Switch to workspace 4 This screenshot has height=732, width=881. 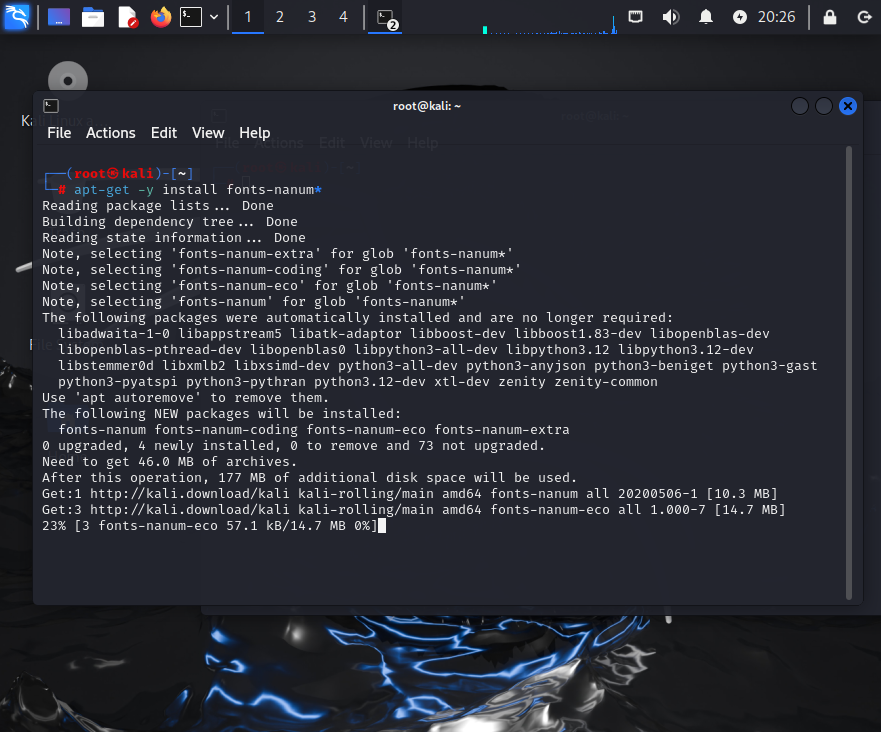(343, 17)
